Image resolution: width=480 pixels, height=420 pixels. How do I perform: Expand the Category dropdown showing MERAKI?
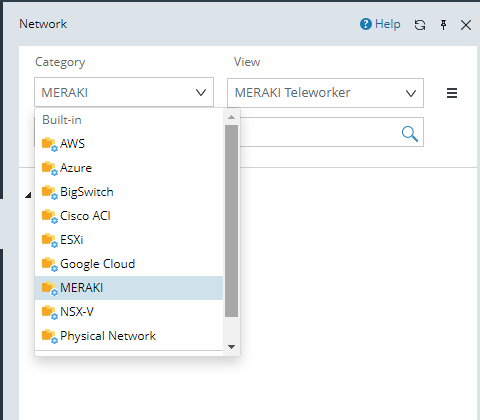tap(124, 92)
